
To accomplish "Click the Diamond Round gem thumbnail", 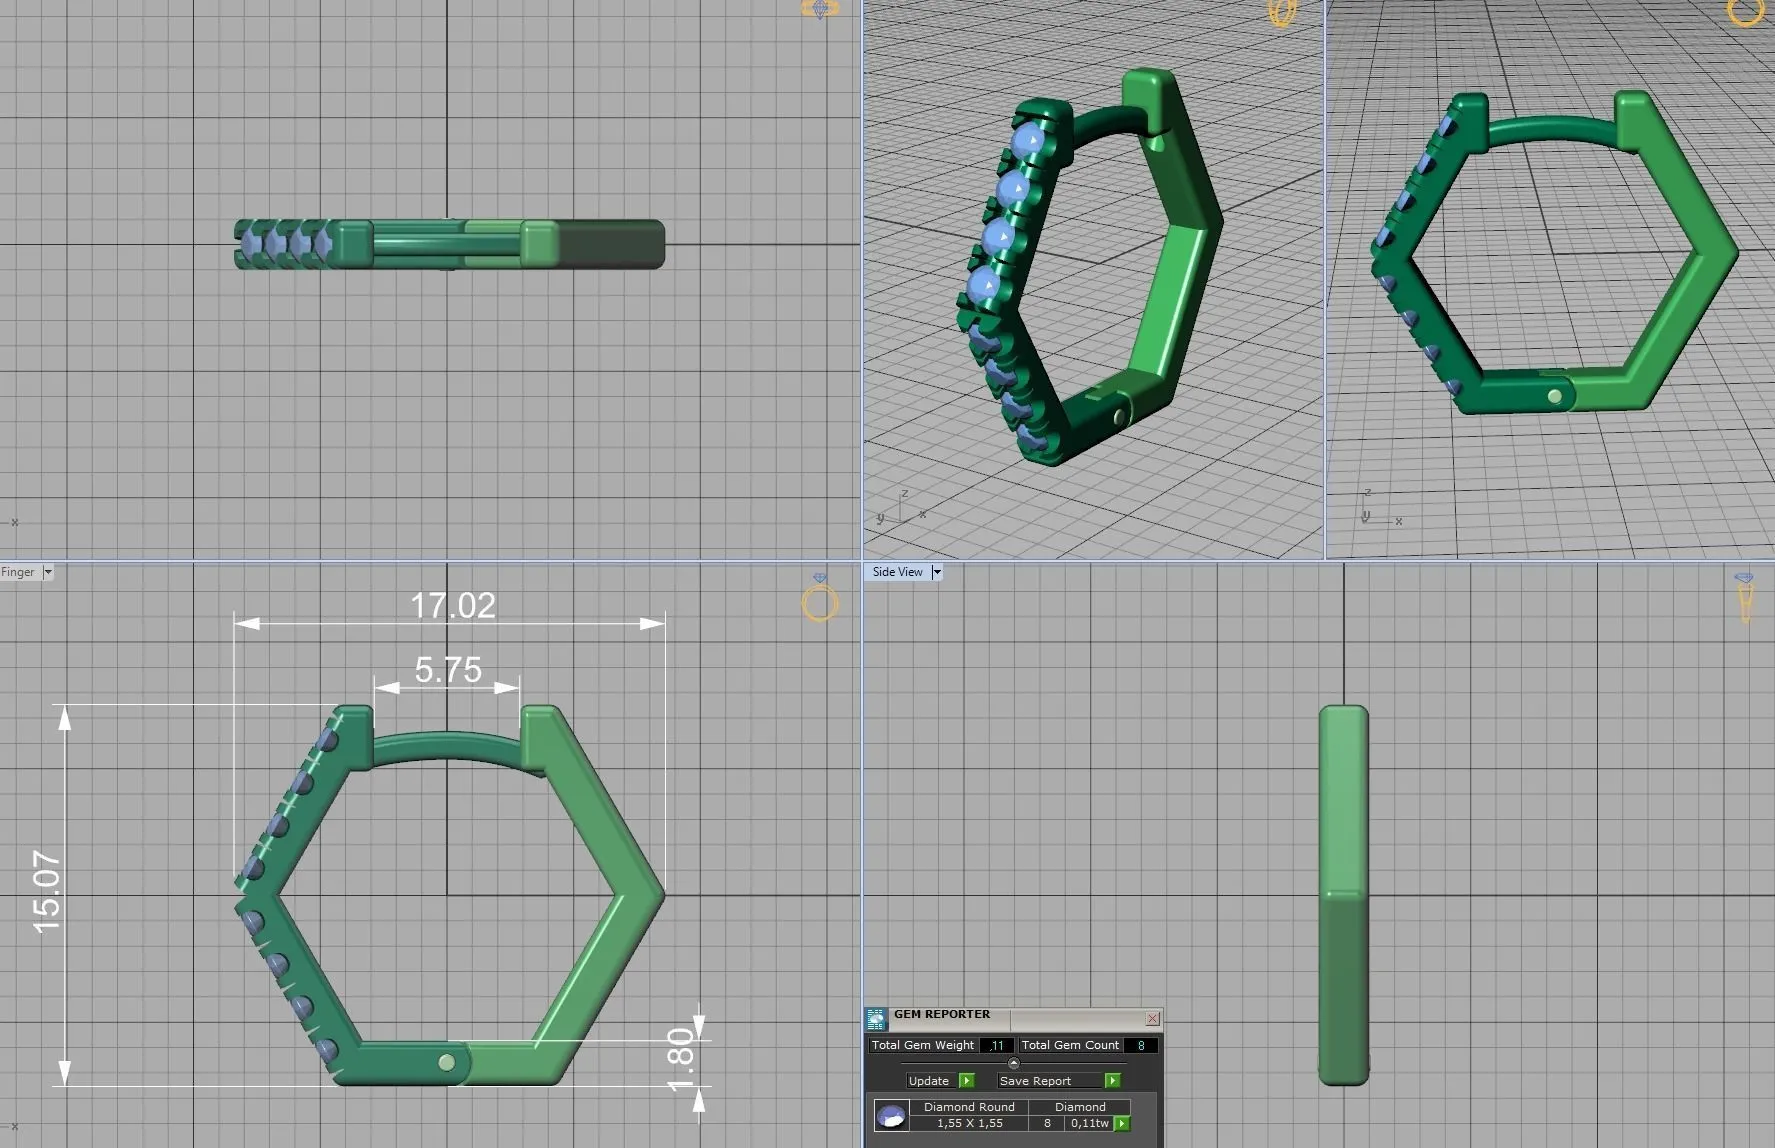I will click(891, 1115).
